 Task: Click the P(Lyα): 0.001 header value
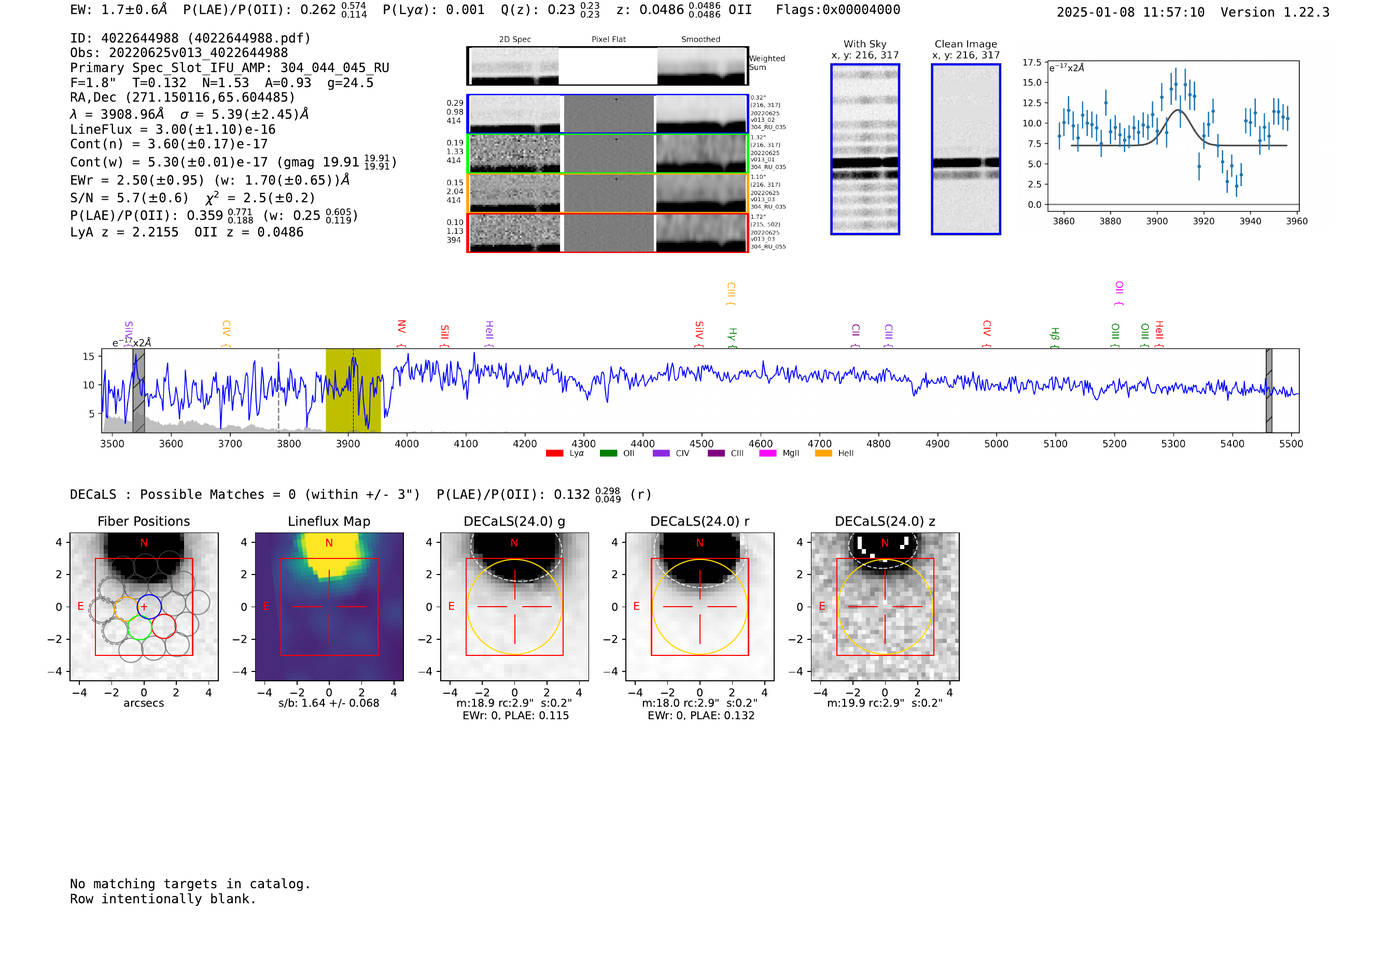[433, 10]
